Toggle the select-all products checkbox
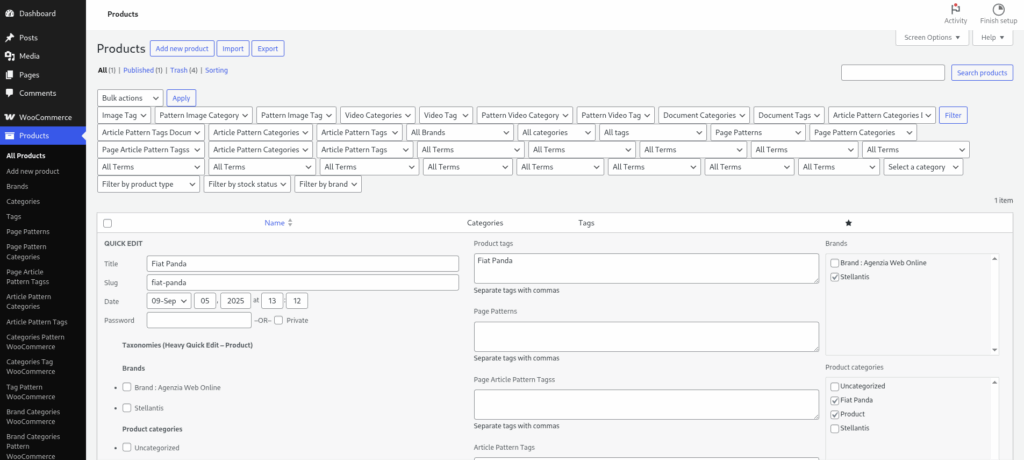Image resolution: width=1024 pixels, height=460 pixels. click(108, 223)
